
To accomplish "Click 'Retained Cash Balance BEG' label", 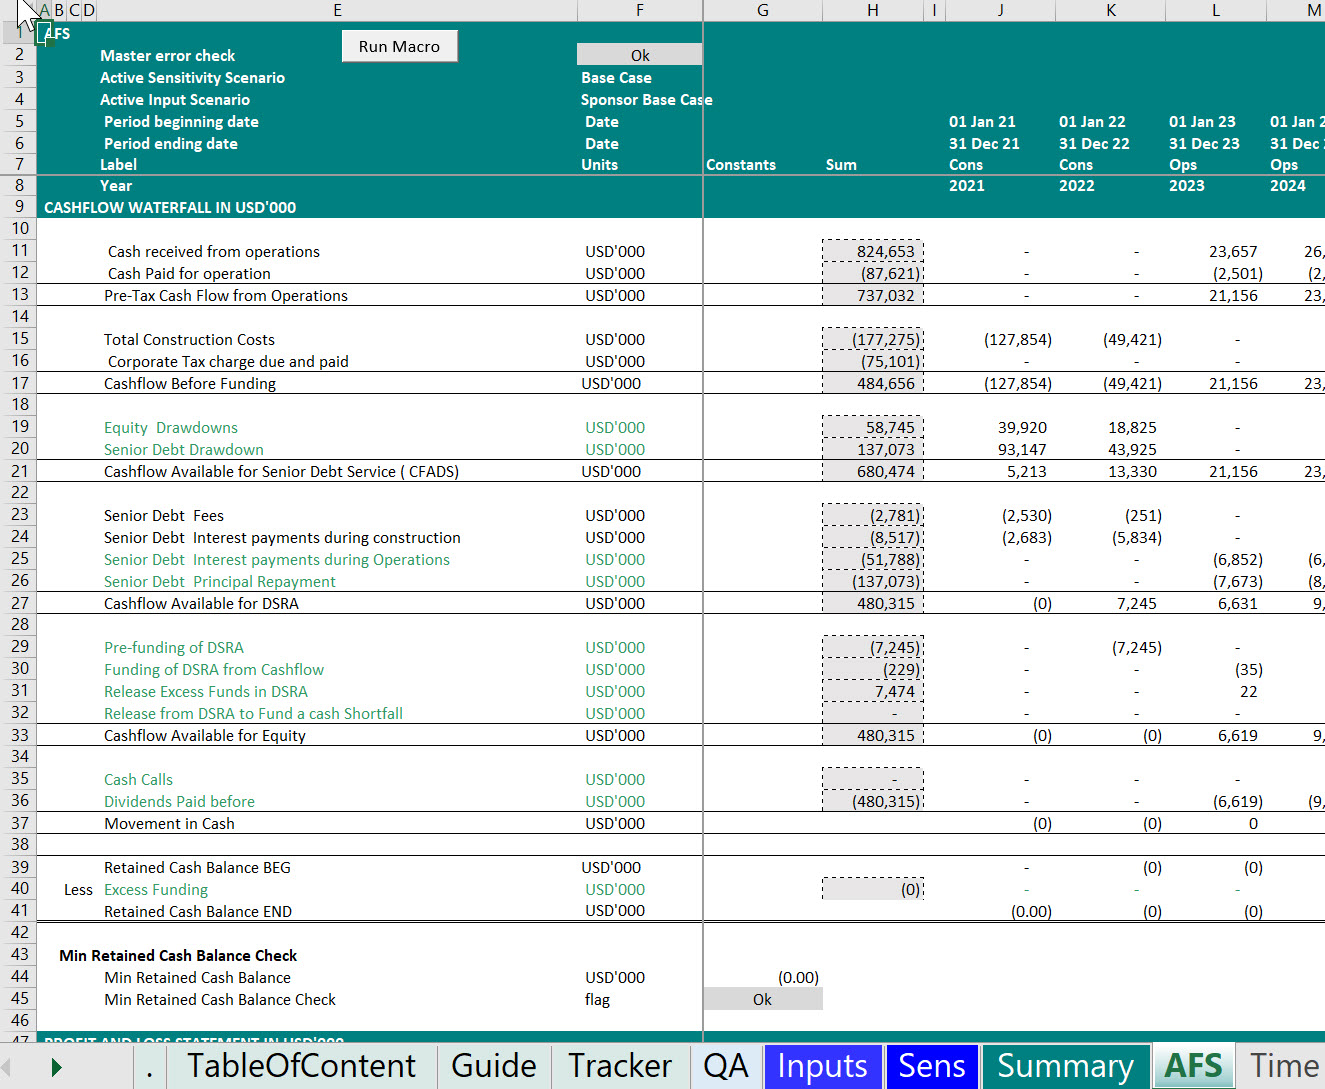I will click(x=197, y=867).
